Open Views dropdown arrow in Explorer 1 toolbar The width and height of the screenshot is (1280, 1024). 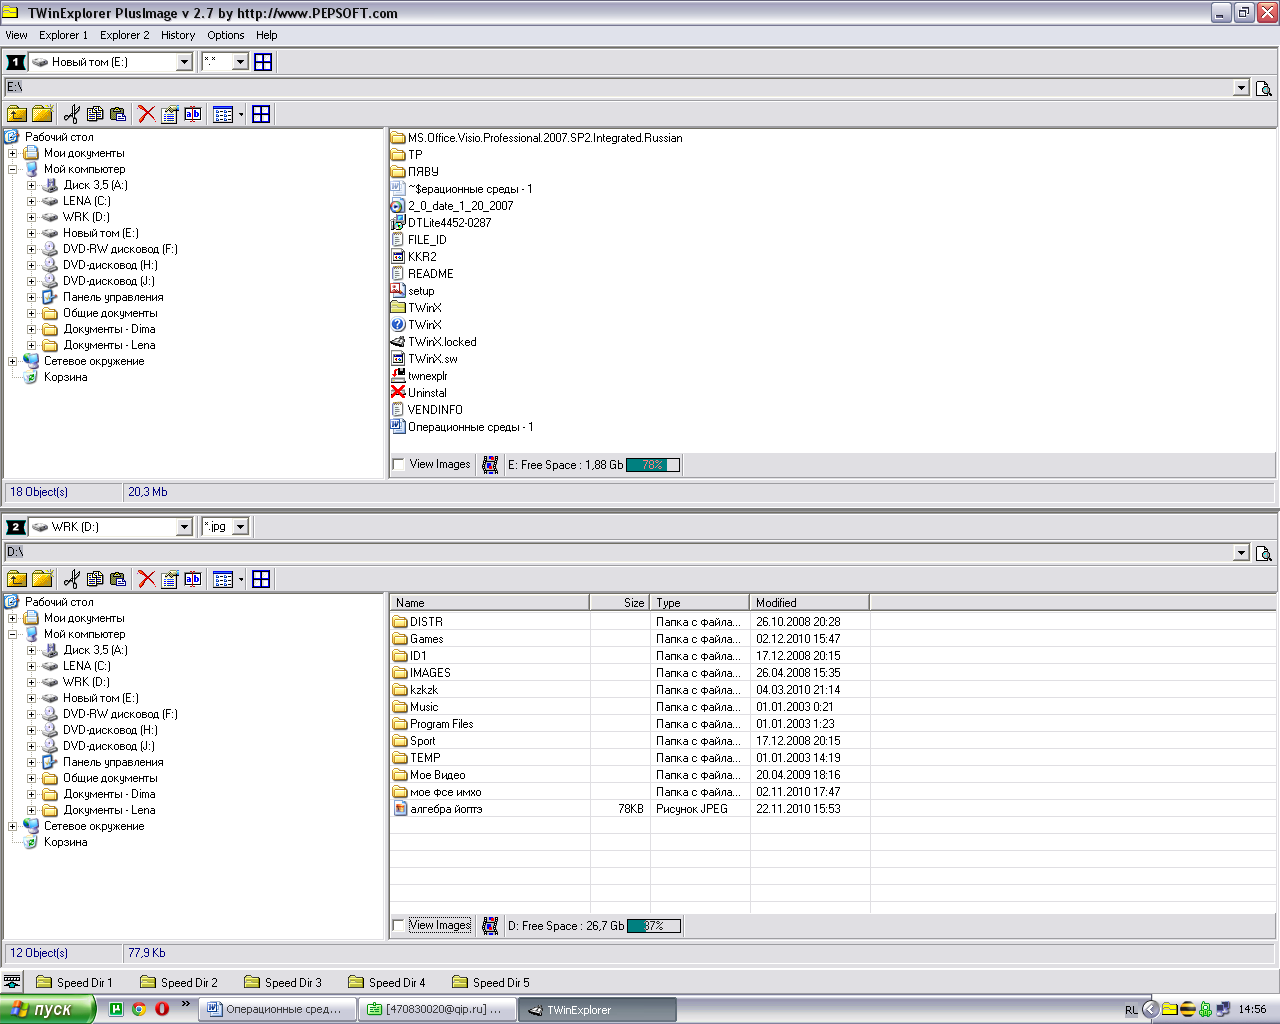pyautogui.click(x=241, y=114)
